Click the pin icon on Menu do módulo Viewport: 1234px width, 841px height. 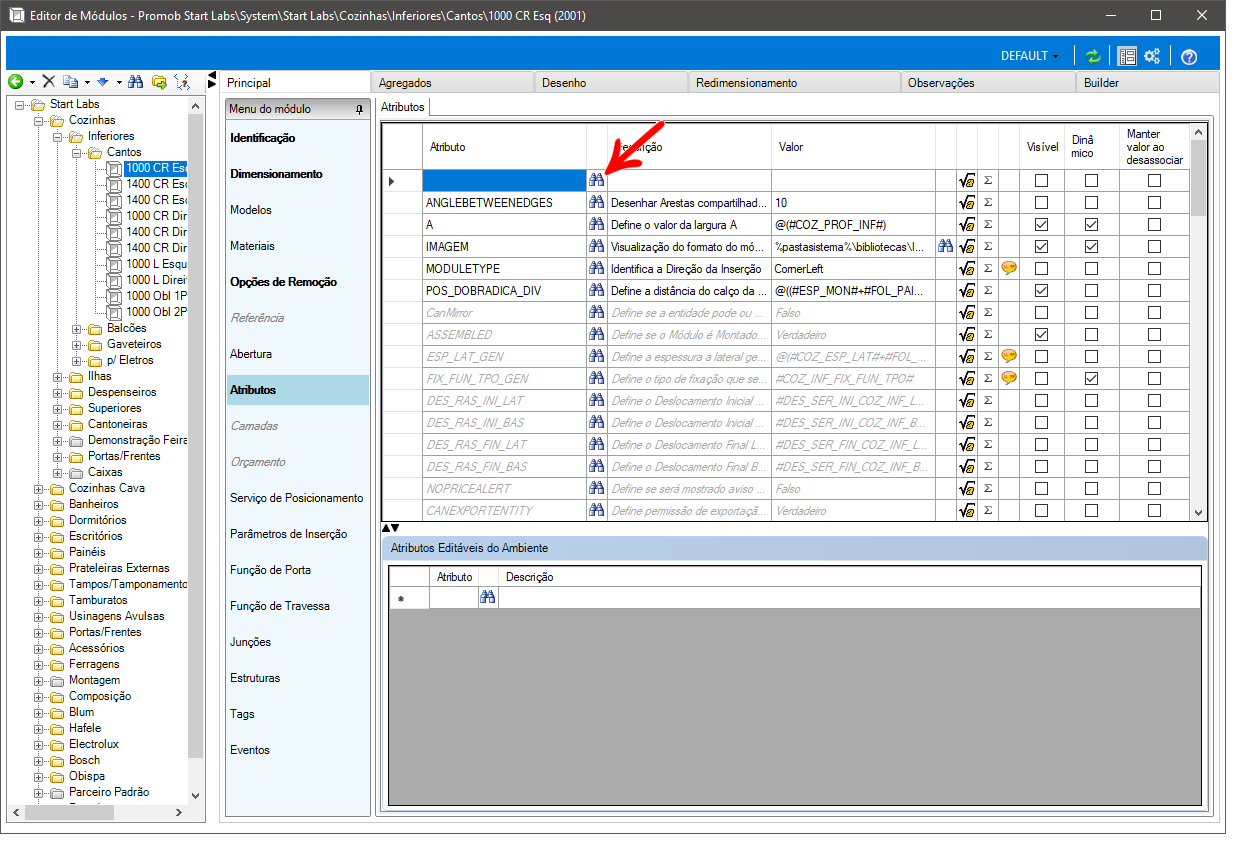click(x=359, y=109)
